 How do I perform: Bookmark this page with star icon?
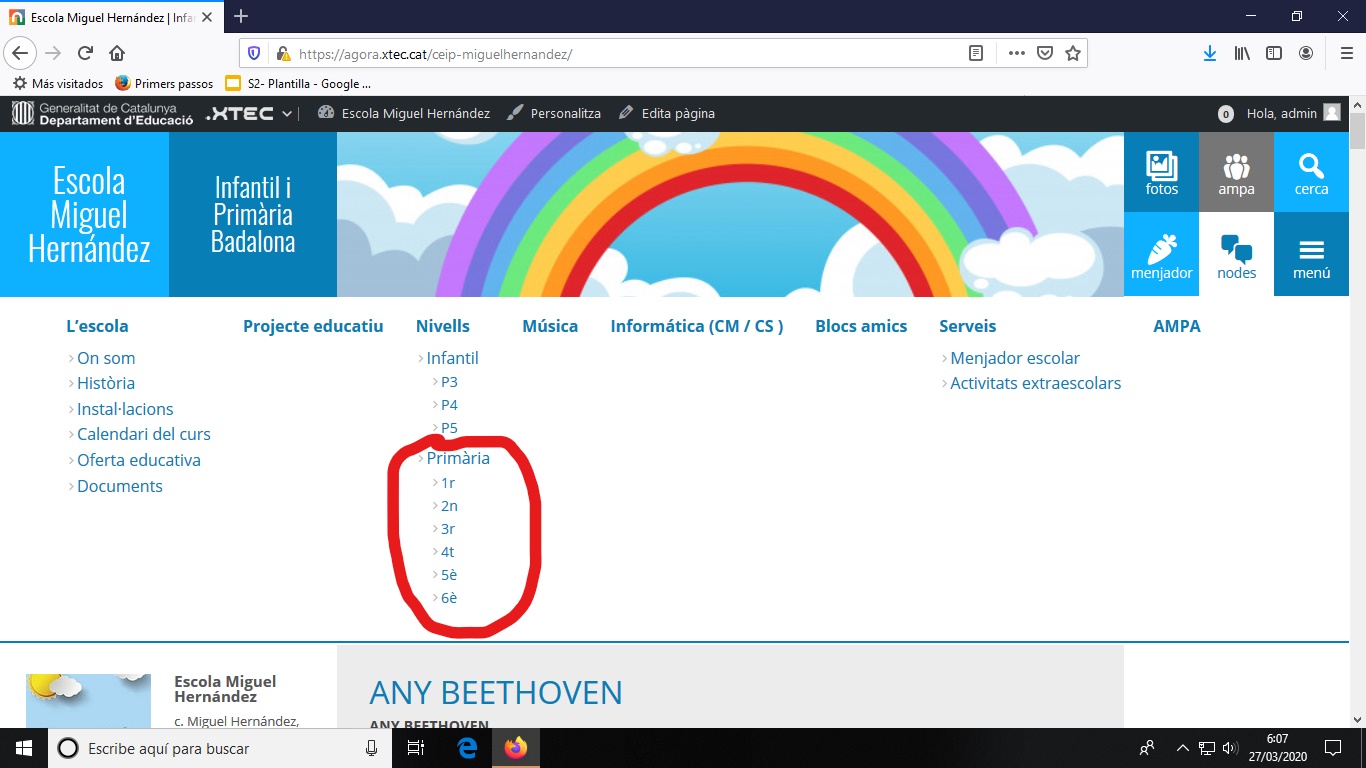[1073, 54]
